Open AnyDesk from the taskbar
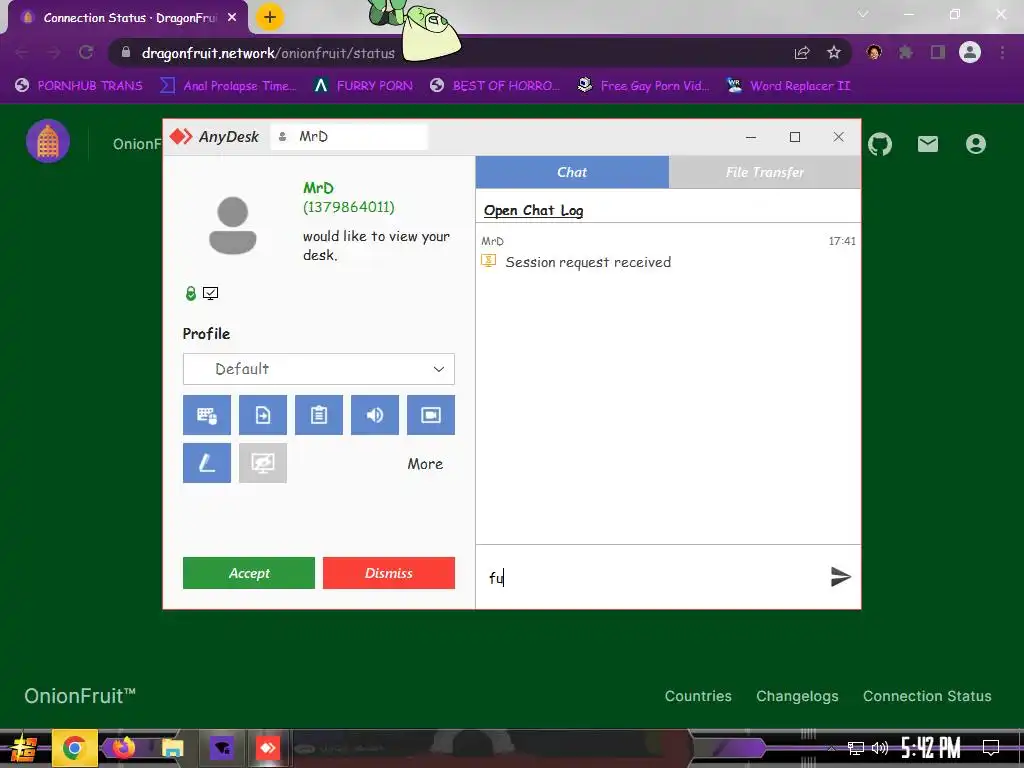The image size is (1024, 768). [268, 748]
